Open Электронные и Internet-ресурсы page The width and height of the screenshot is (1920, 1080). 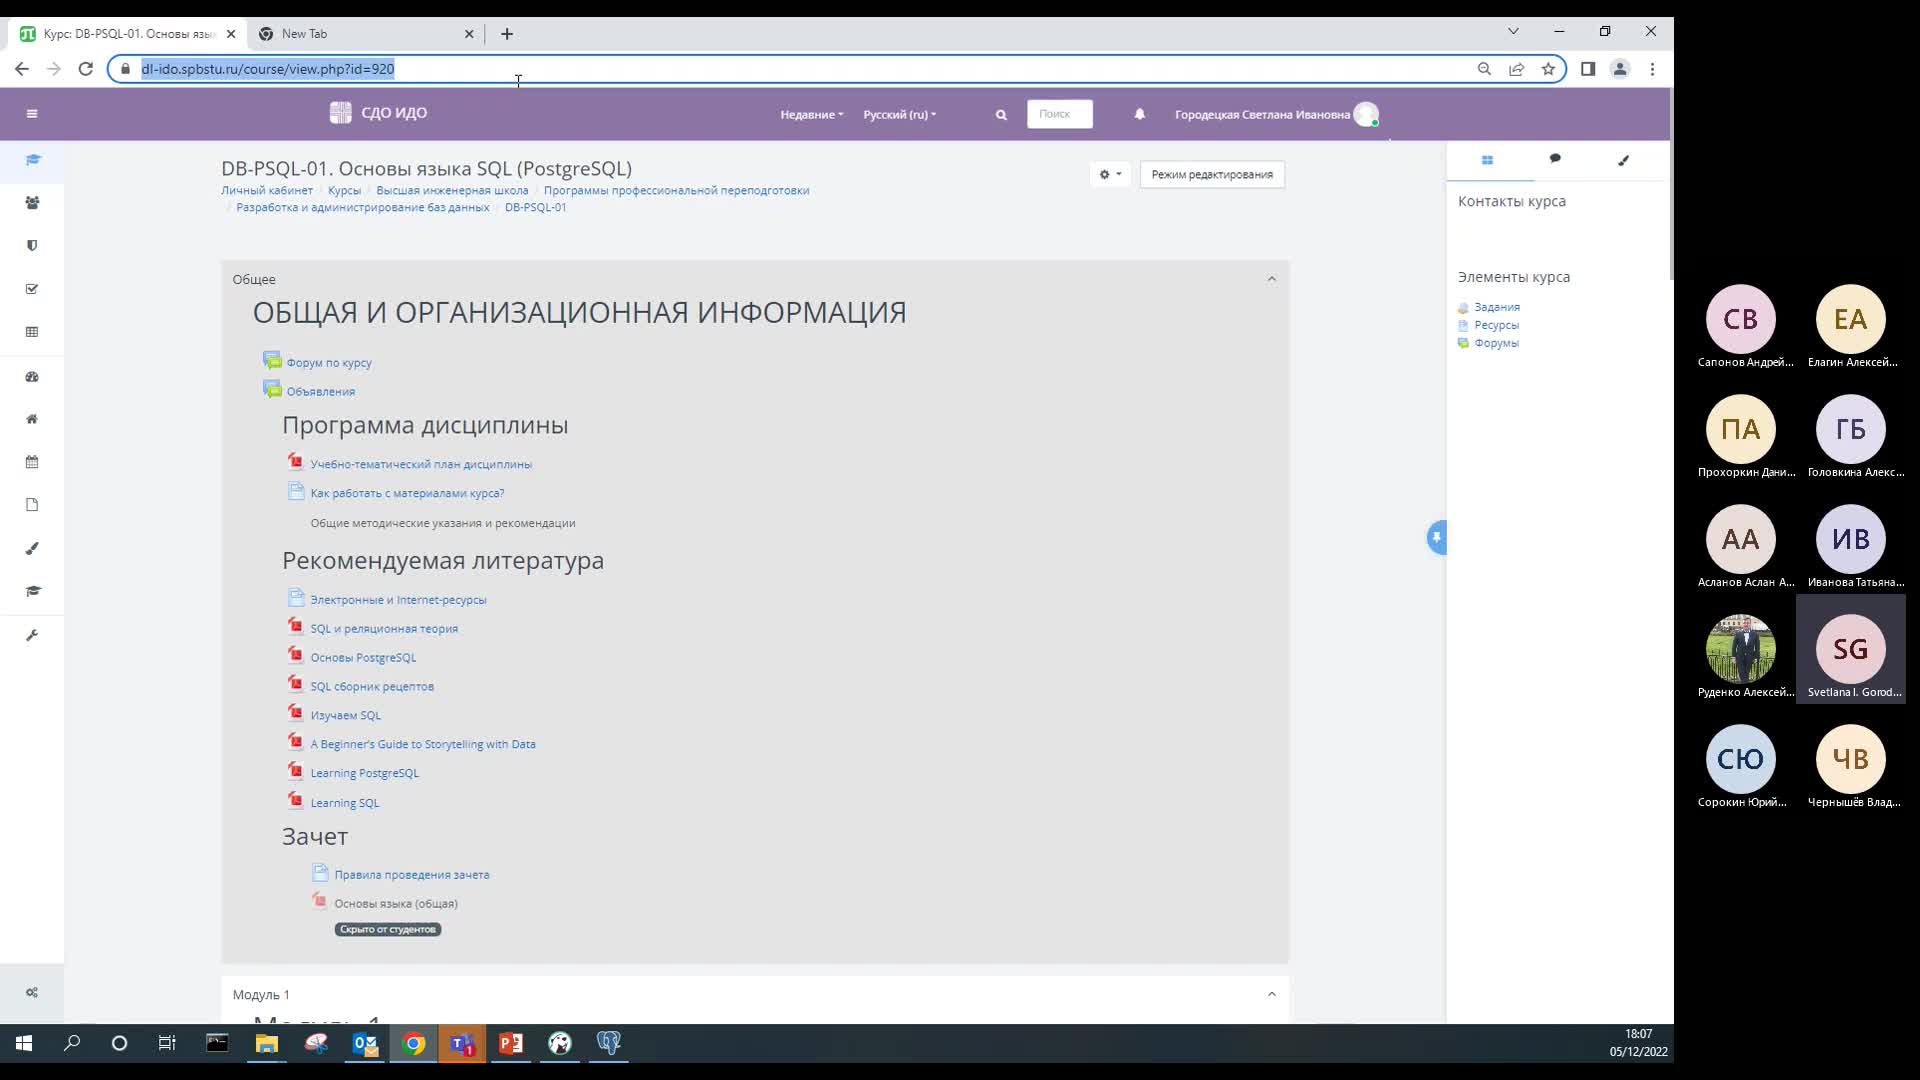pos(398,600)
